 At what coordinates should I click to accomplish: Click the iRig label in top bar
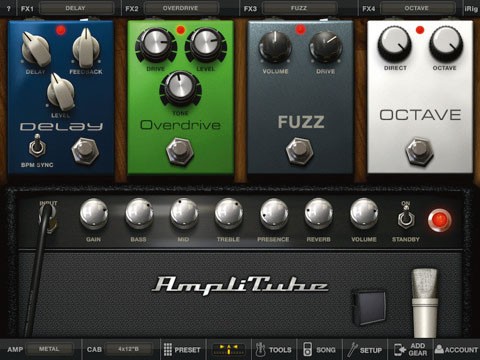tap(471, 9)
